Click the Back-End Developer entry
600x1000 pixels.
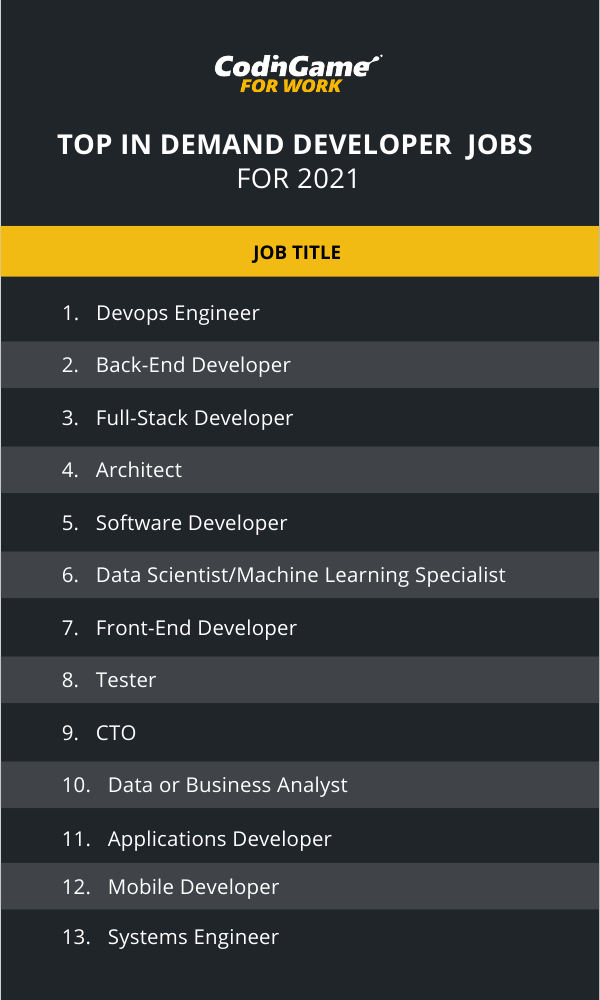[x=193, y=365]
